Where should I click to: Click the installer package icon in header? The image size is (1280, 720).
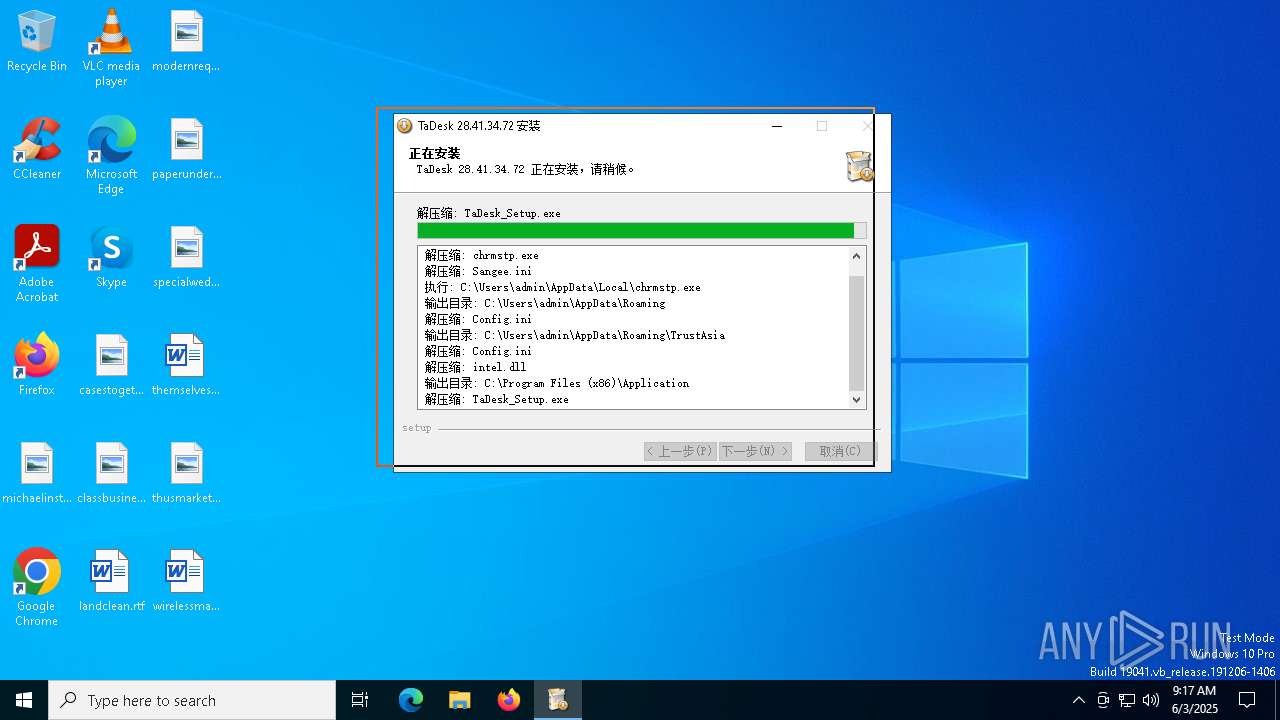click(858, 166)
